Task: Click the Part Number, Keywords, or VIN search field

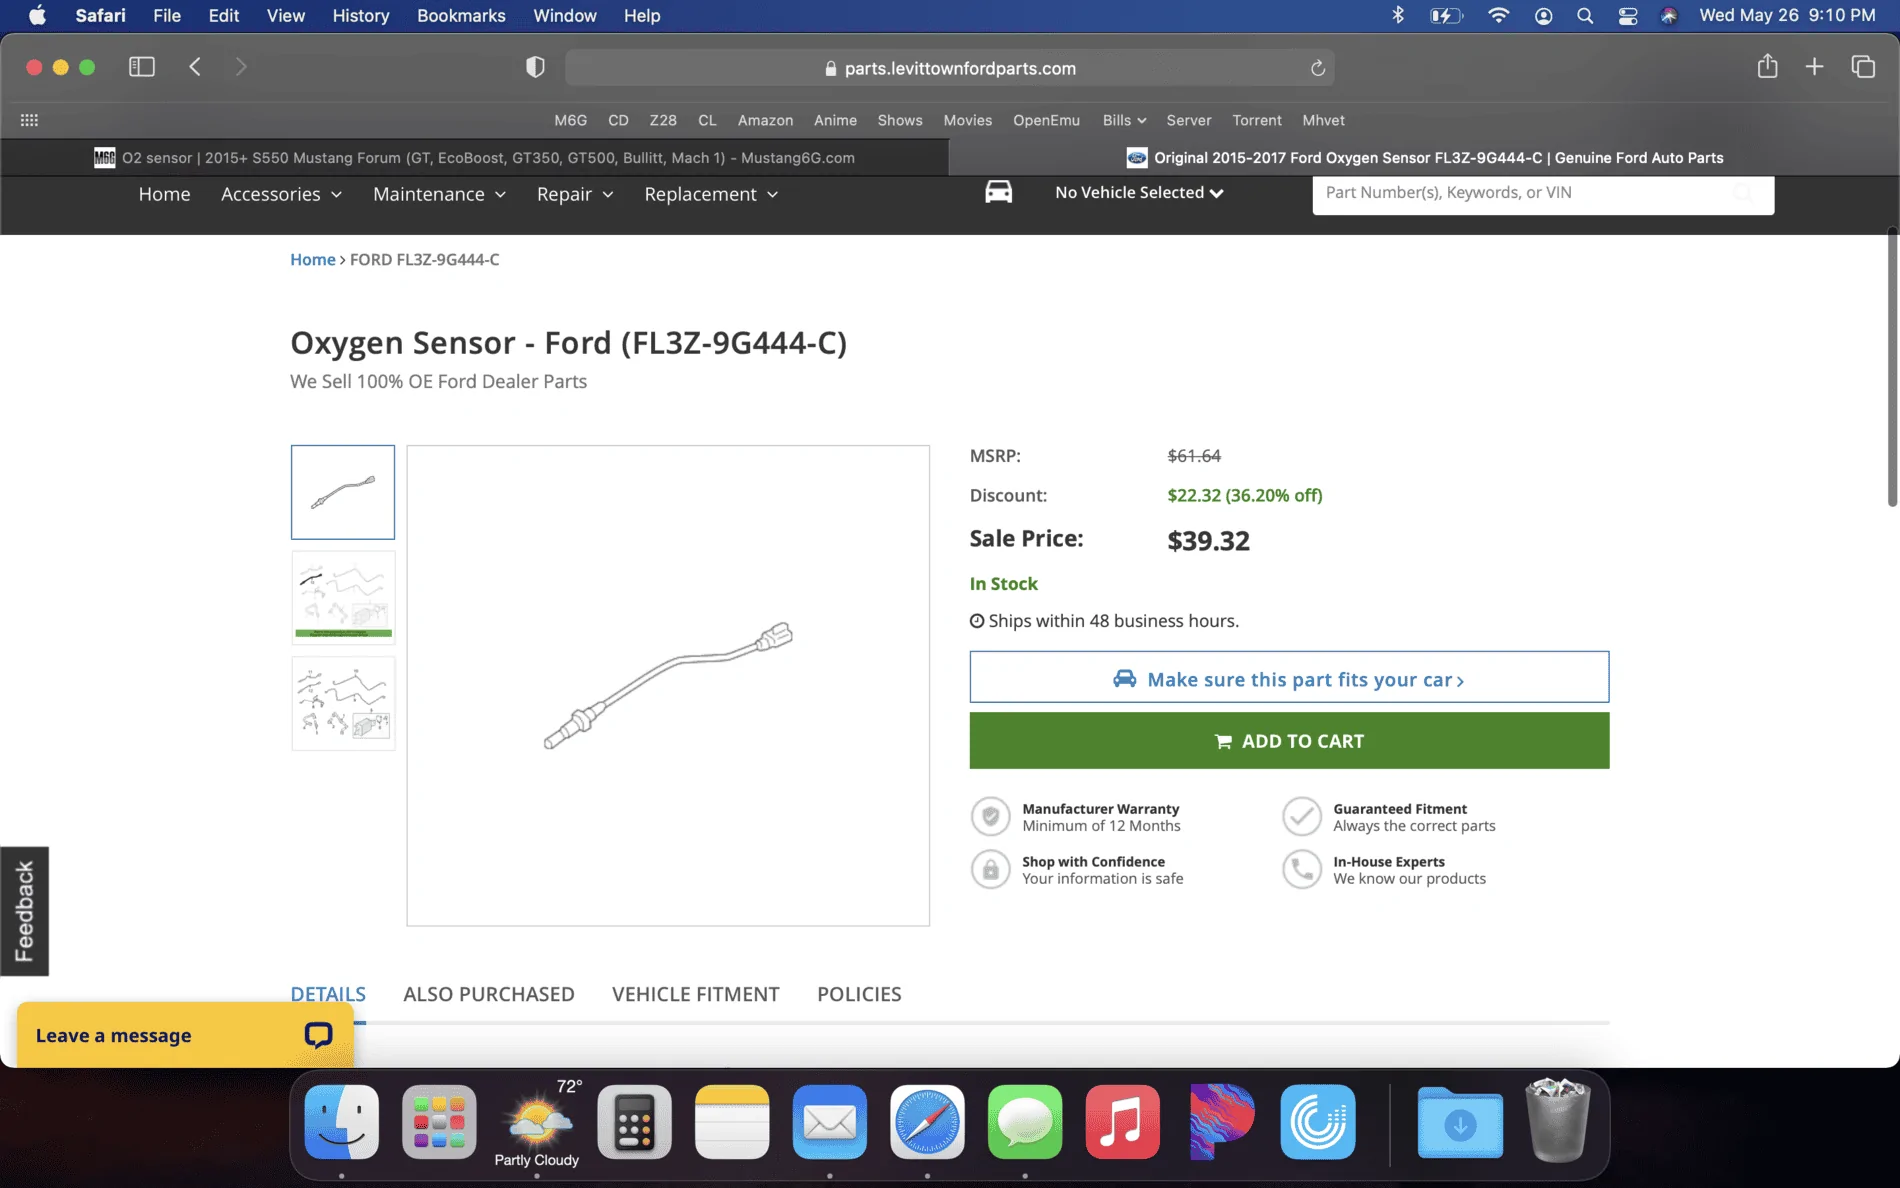Action: click(x=1543, y=193)
